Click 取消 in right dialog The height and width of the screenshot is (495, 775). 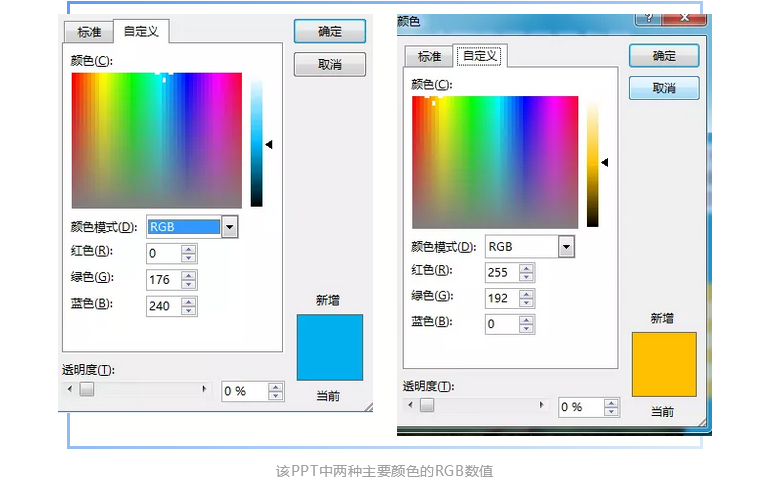click(x=664, y=89)
